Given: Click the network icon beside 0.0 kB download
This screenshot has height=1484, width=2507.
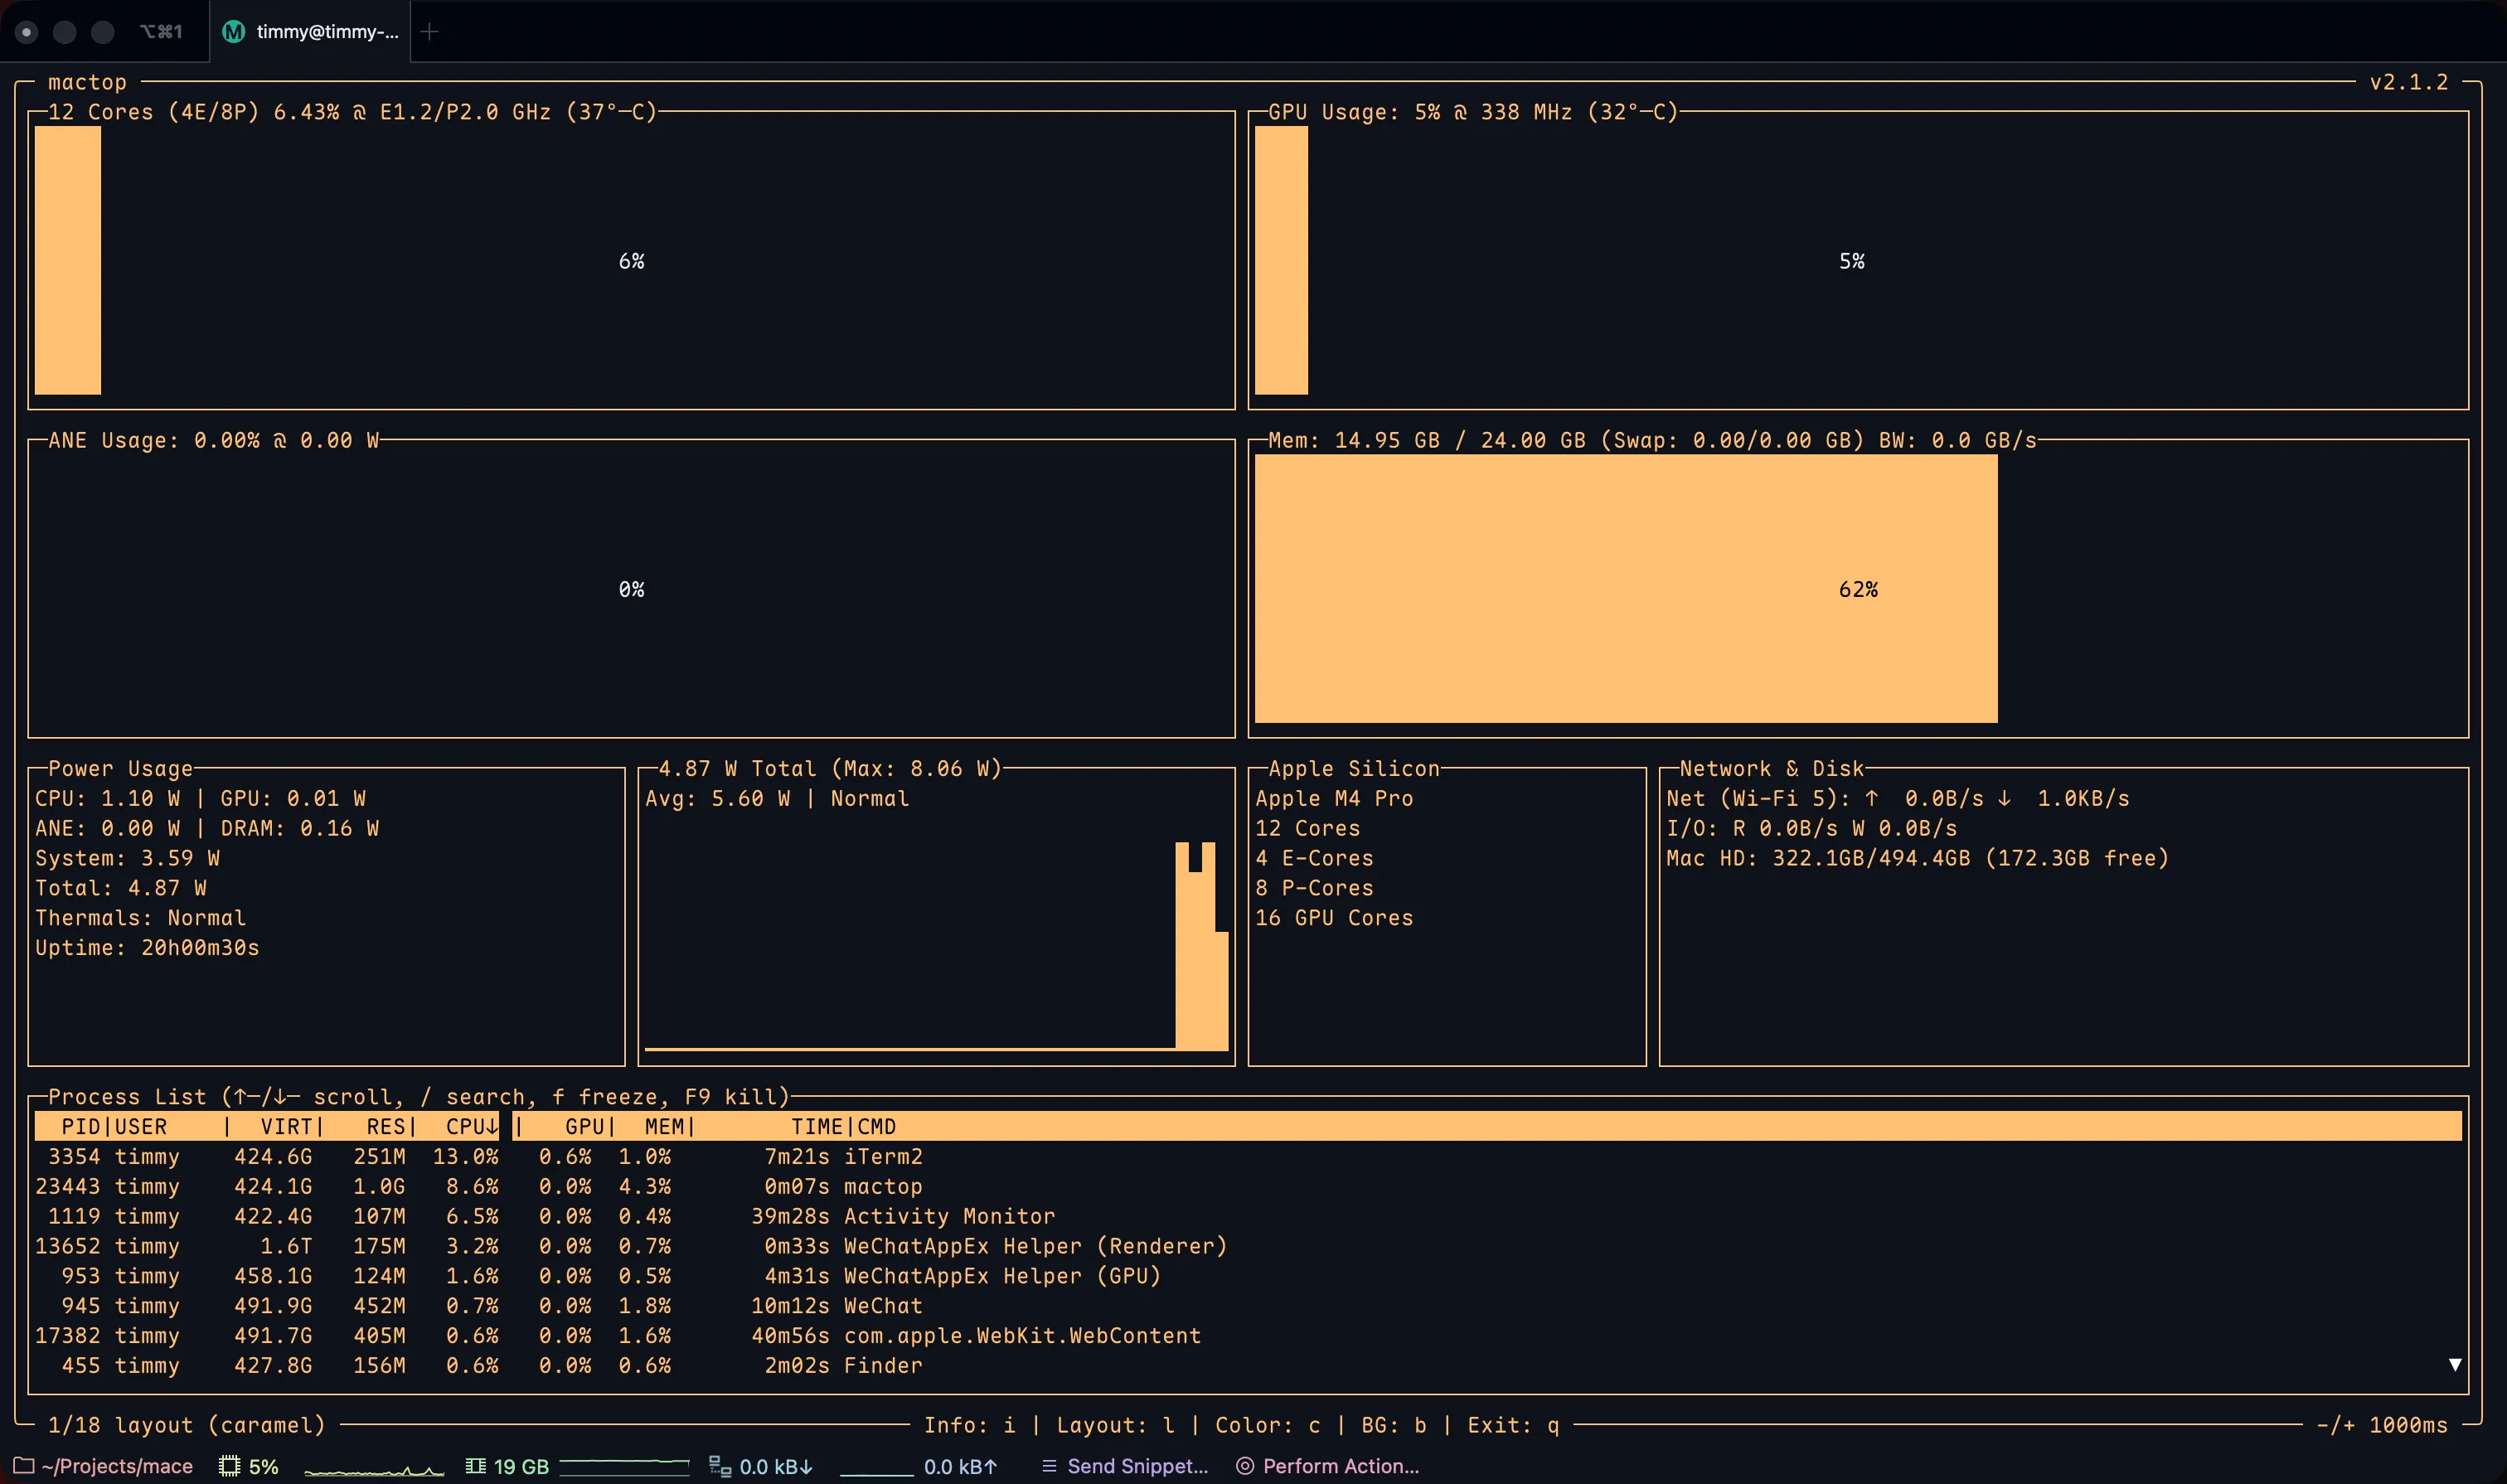Looking at the screenshot, I should tap(719, 1466).
